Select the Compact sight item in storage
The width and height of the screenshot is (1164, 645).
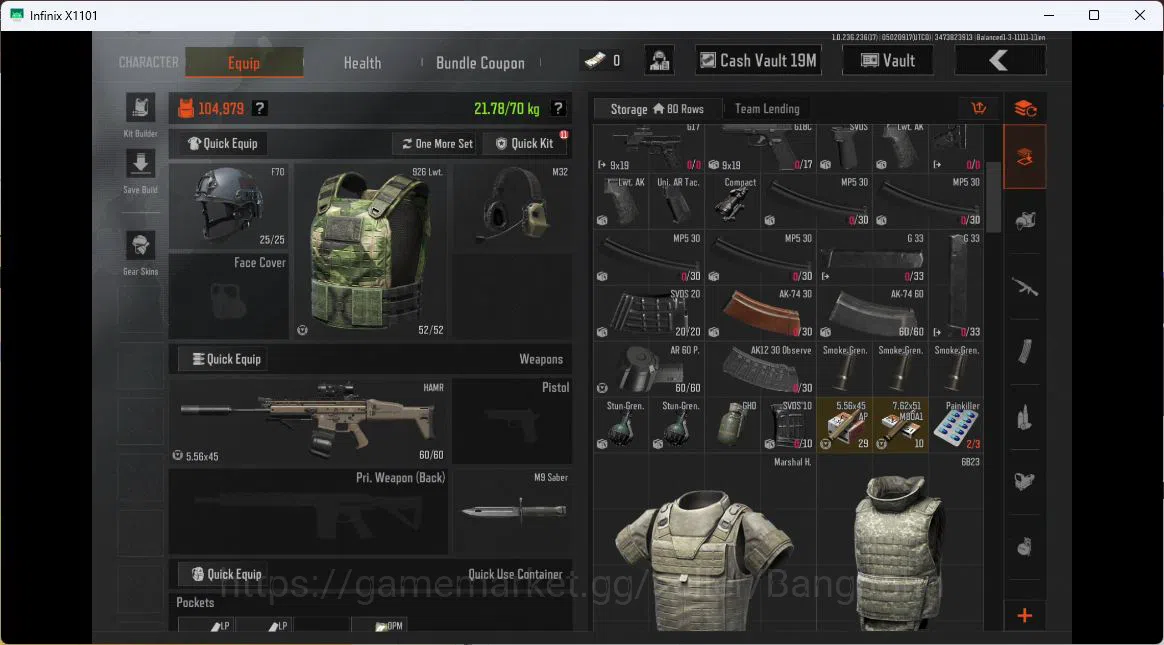(x=732, y=201)
